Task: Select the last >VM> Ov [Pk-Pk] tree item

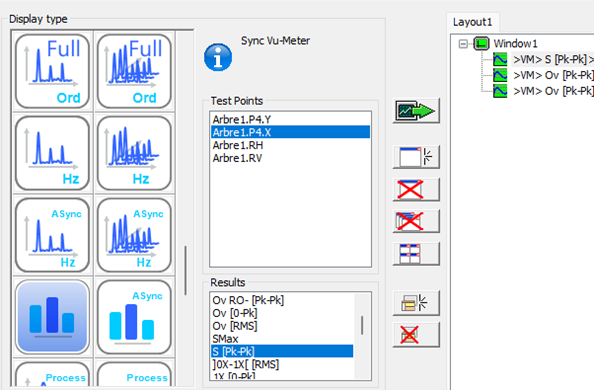Action: (x=553, y=91)
